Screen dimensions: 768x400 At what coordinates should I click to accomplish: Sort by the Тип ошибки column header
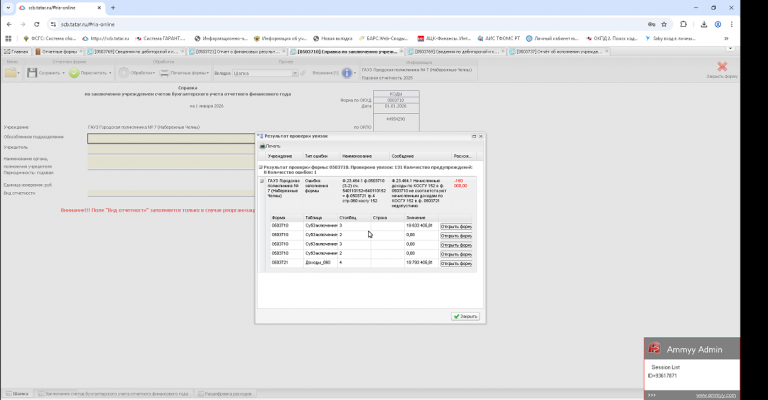[316, 156]
